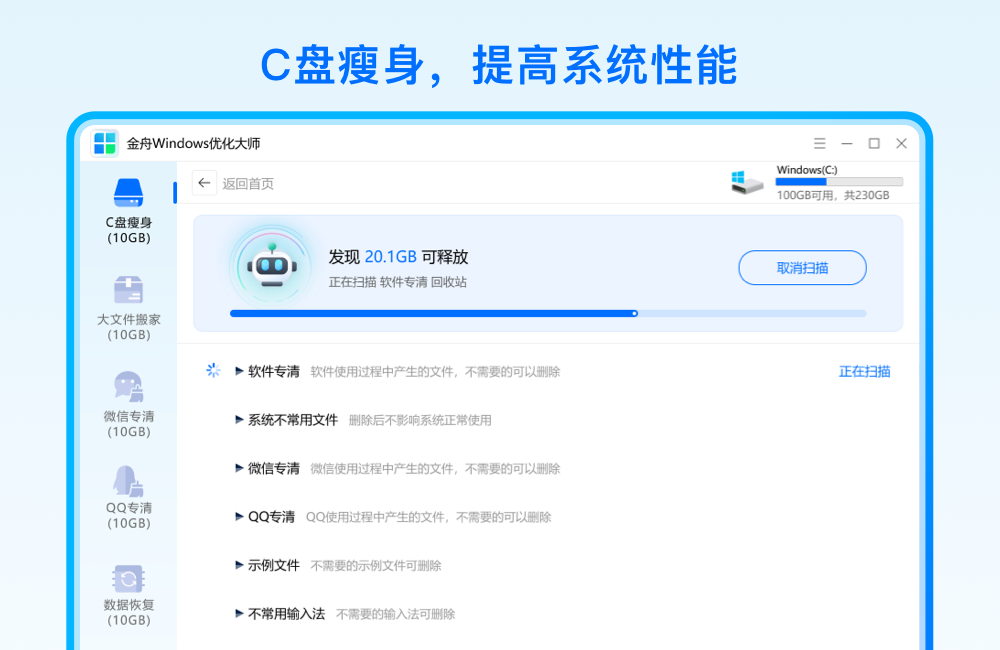Click 返回首页 to go home
This screenshot has height=650, width=1000.
pyautogui.click(x=248, y=183)
